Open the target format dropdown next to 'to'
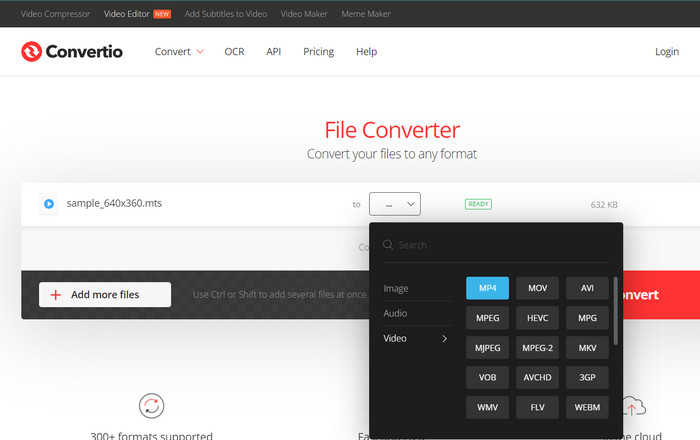The height and width of the screenshot is (440, 700). pos(395,204)
